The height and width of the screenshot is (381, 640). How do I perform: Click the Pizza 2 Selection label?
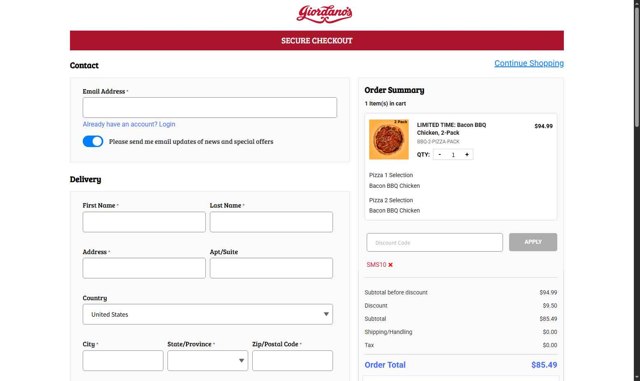click(x=391, y=200)
